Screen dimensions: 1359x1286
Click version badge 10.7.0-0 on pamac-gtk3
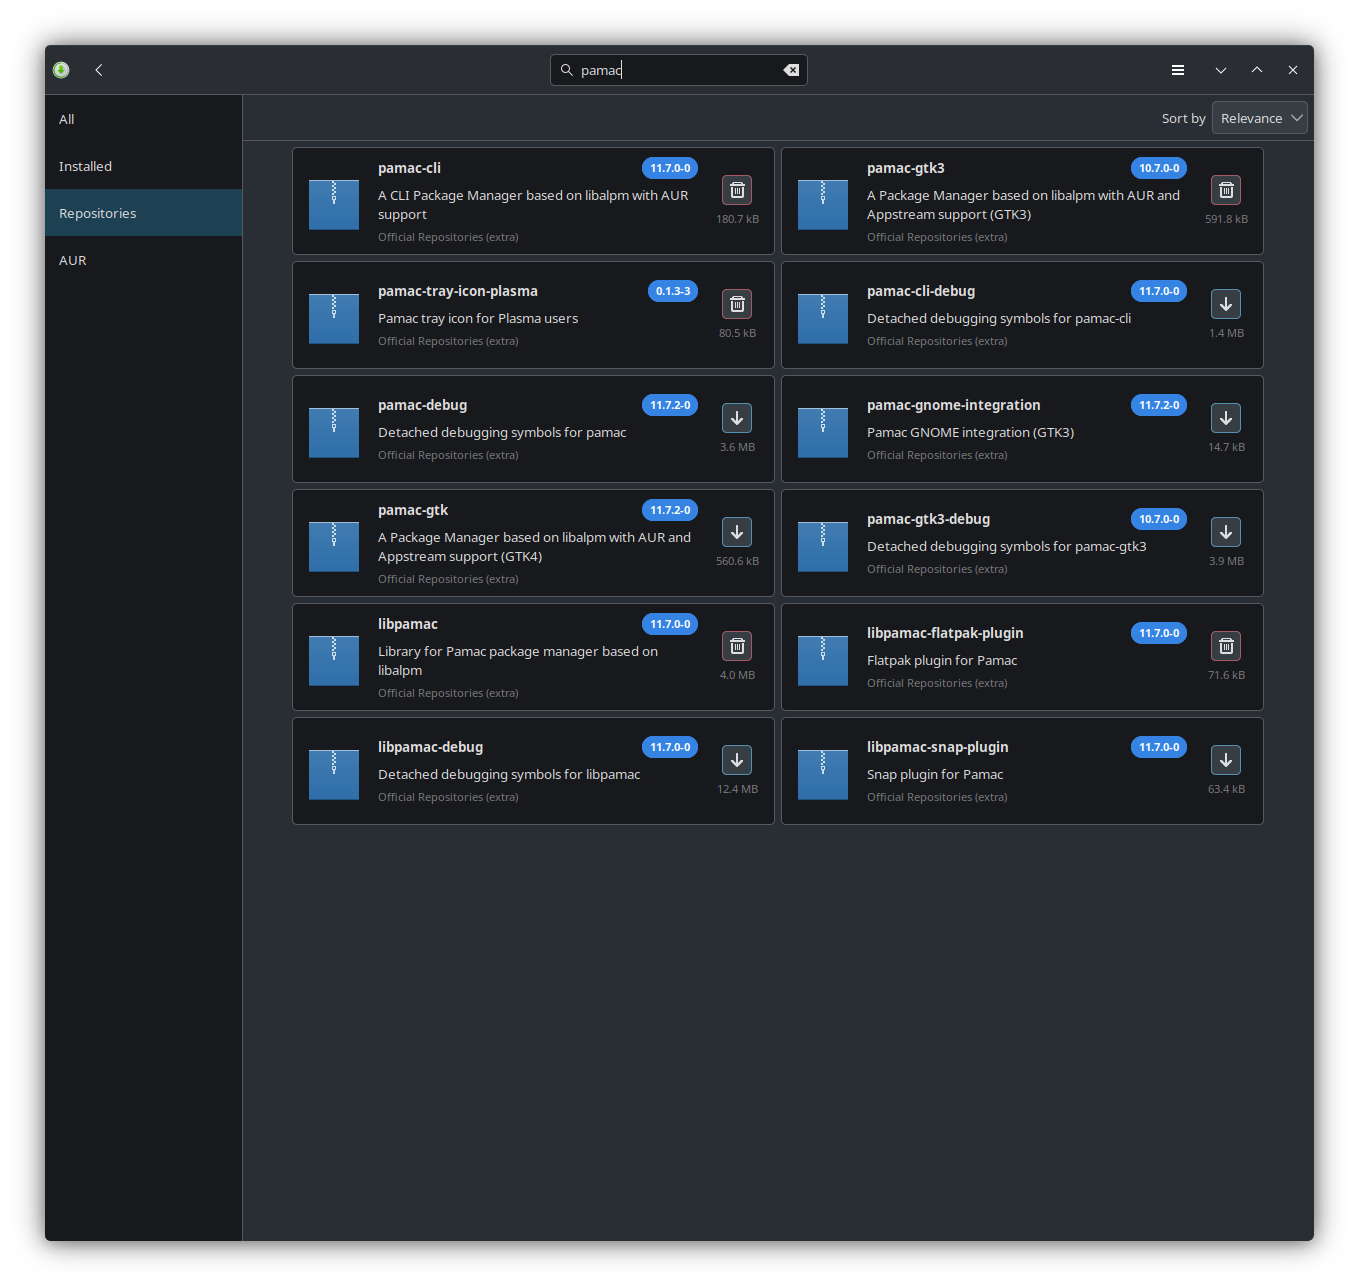[x=1159, y=168]
